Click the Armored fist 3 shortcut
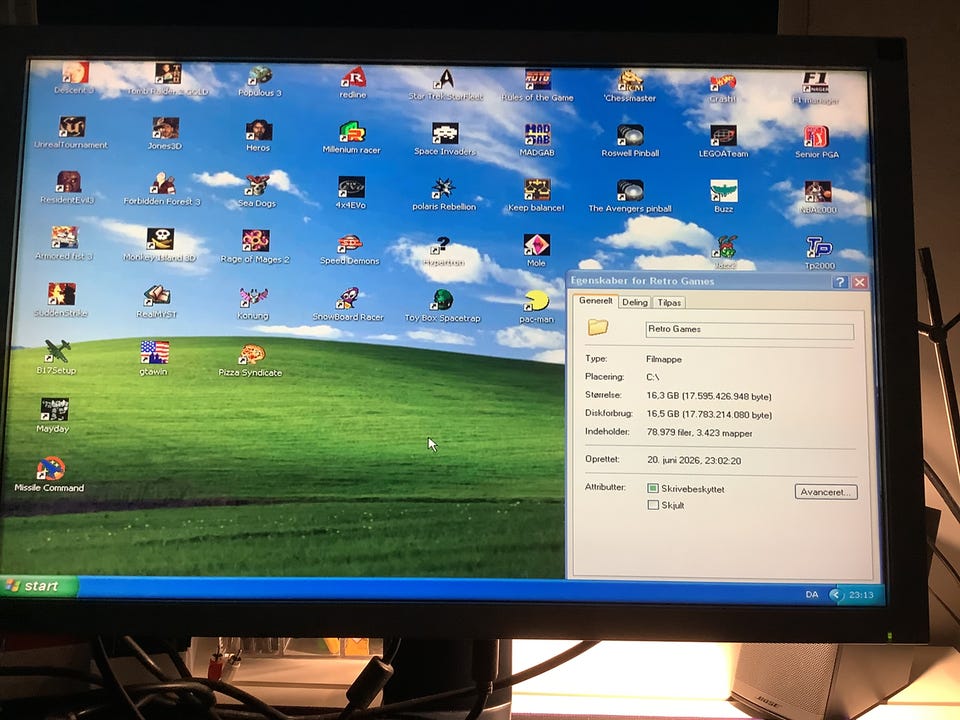The height and width of the screenshot is (720, 960). pyautogui.click(x=64, y=238)
